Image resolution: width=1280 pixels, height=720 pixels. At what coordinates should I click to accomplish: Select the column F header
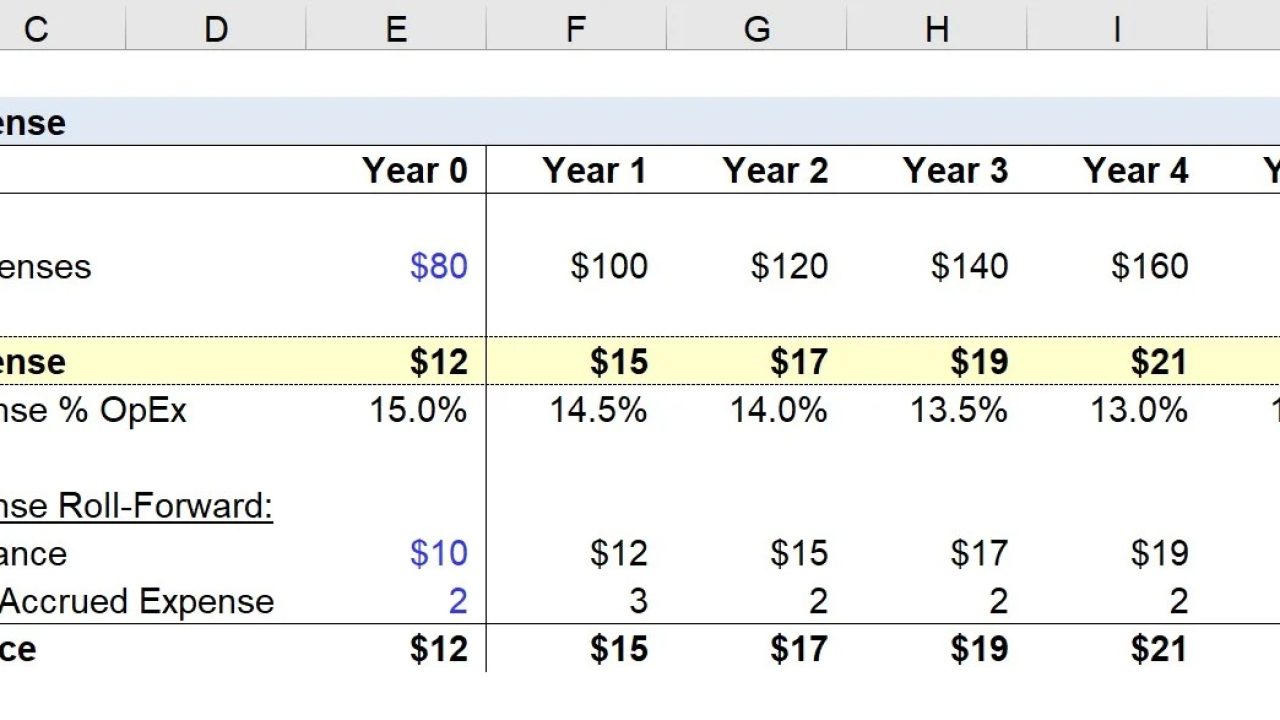(x=576, y=29)
